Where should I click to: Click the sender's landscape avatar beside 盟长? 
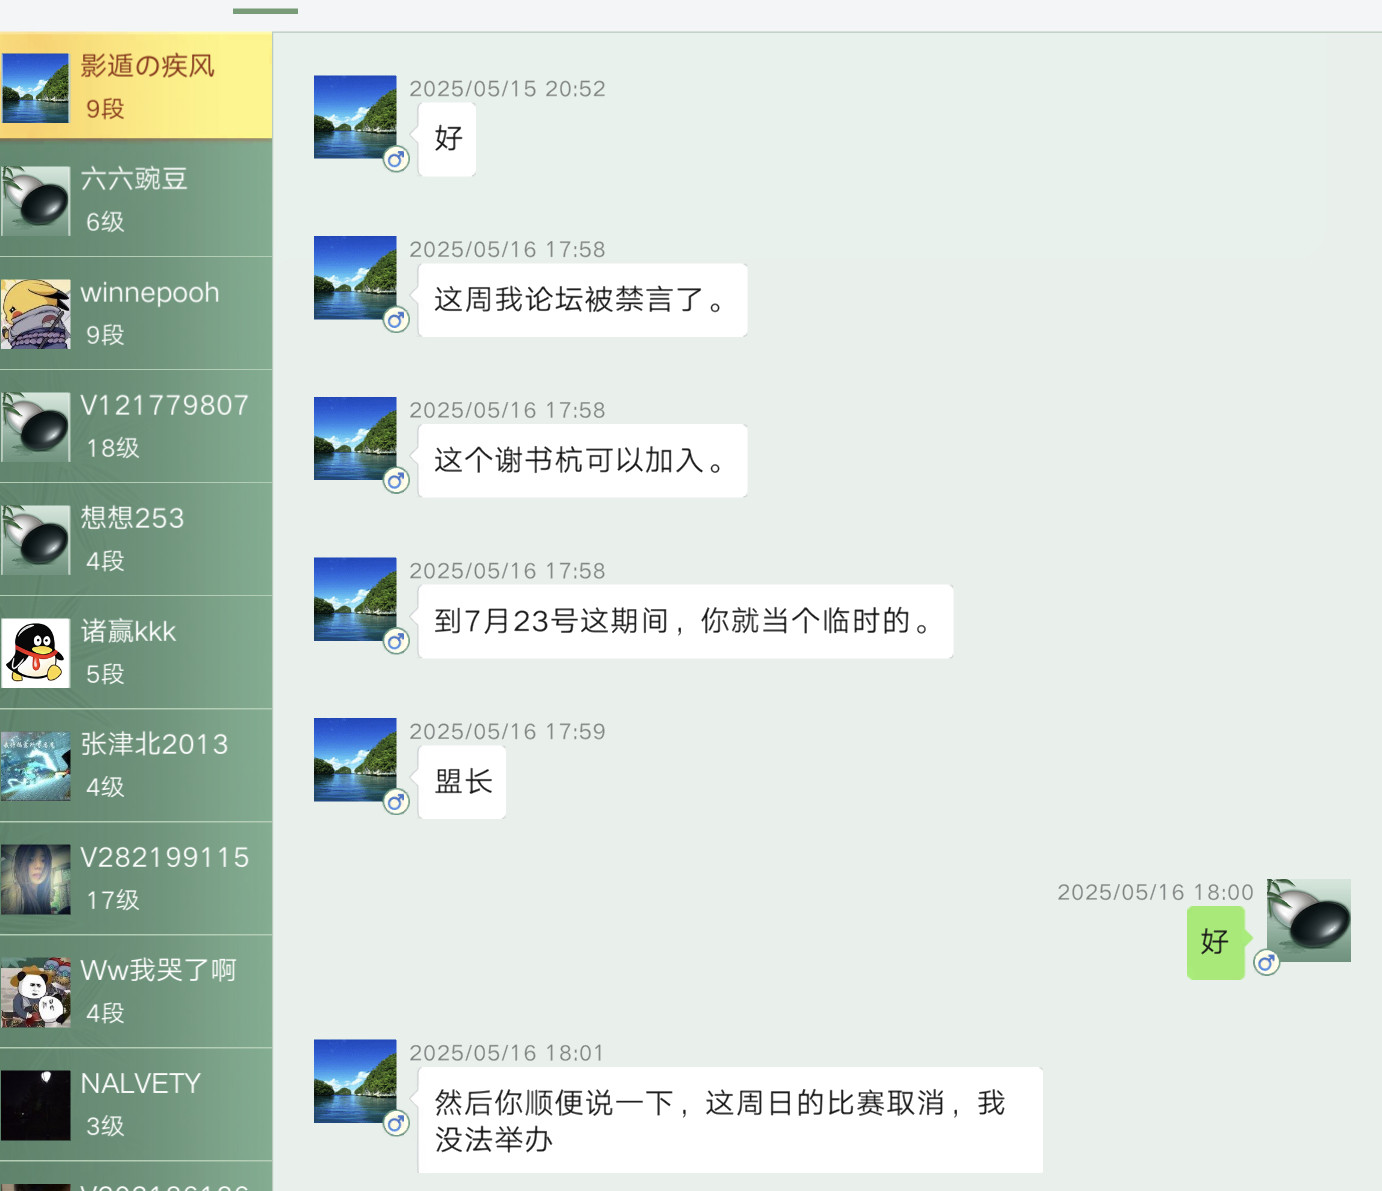(x=355, y=760)
